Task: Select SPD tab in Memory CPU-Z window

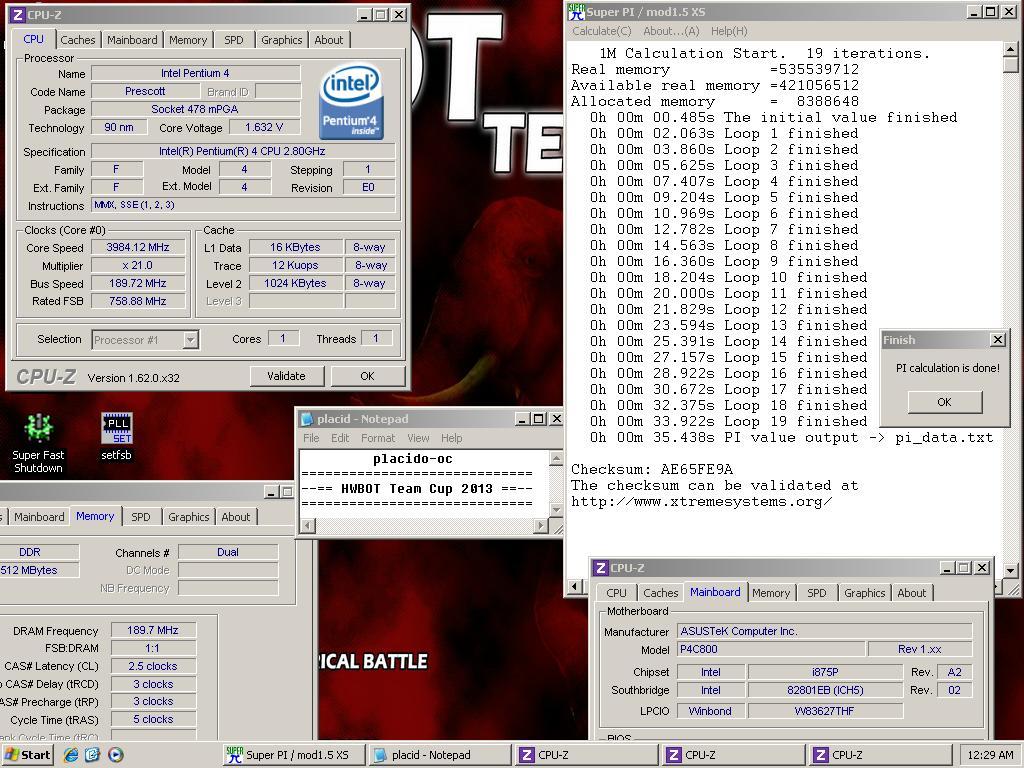Action: [x=140, y=517]
